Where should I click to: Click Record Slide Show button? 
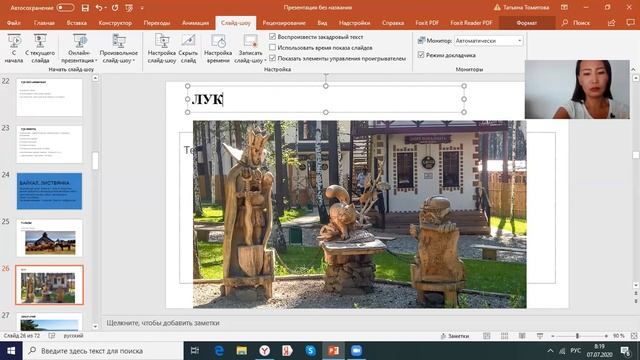coord(250,48)
